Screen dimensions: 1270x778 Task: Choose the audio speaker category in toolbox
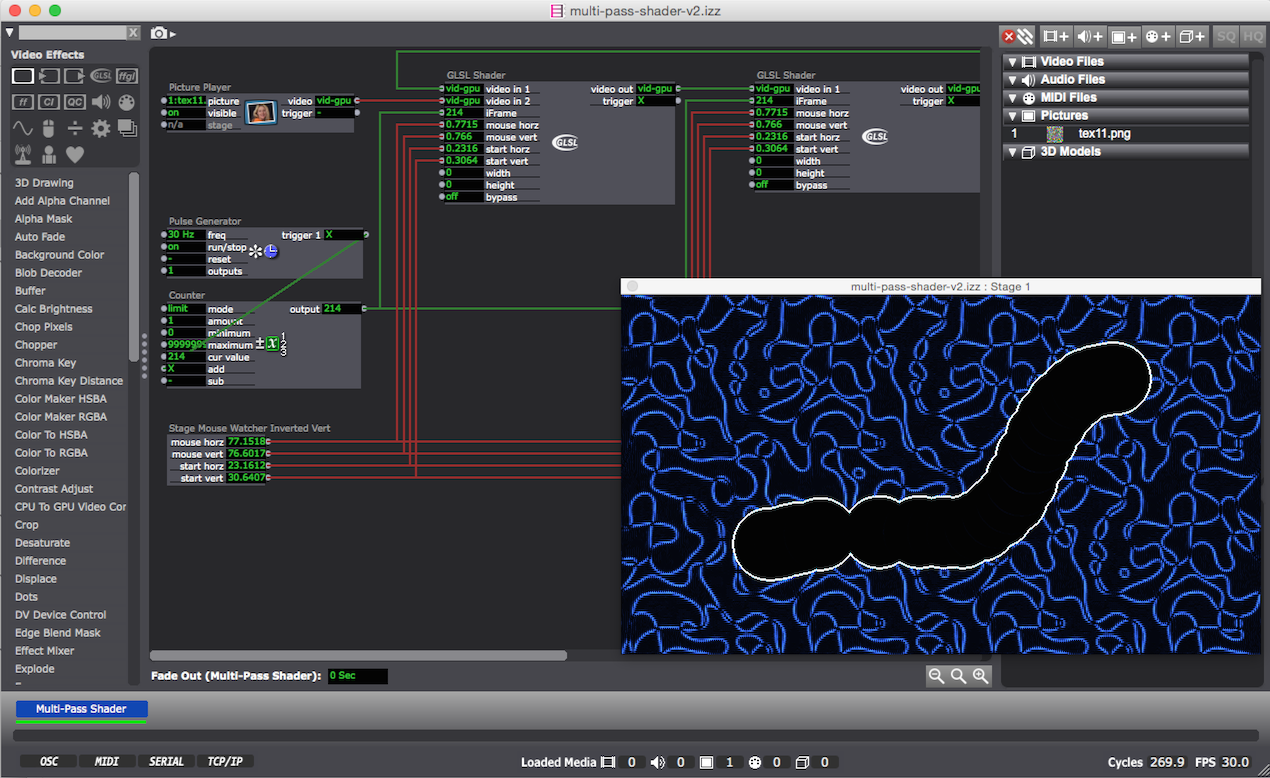pyautogui.click(x=101, y=102)
